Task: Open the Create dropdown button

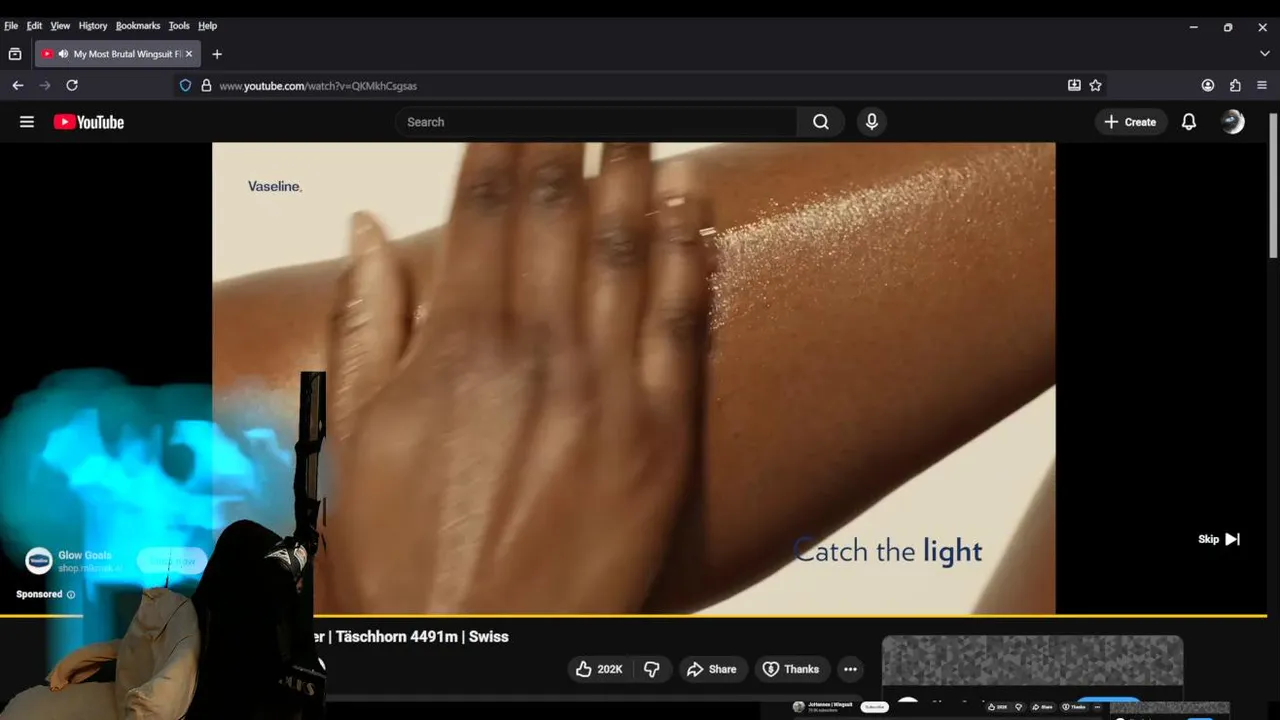Action: point(1131,122)
